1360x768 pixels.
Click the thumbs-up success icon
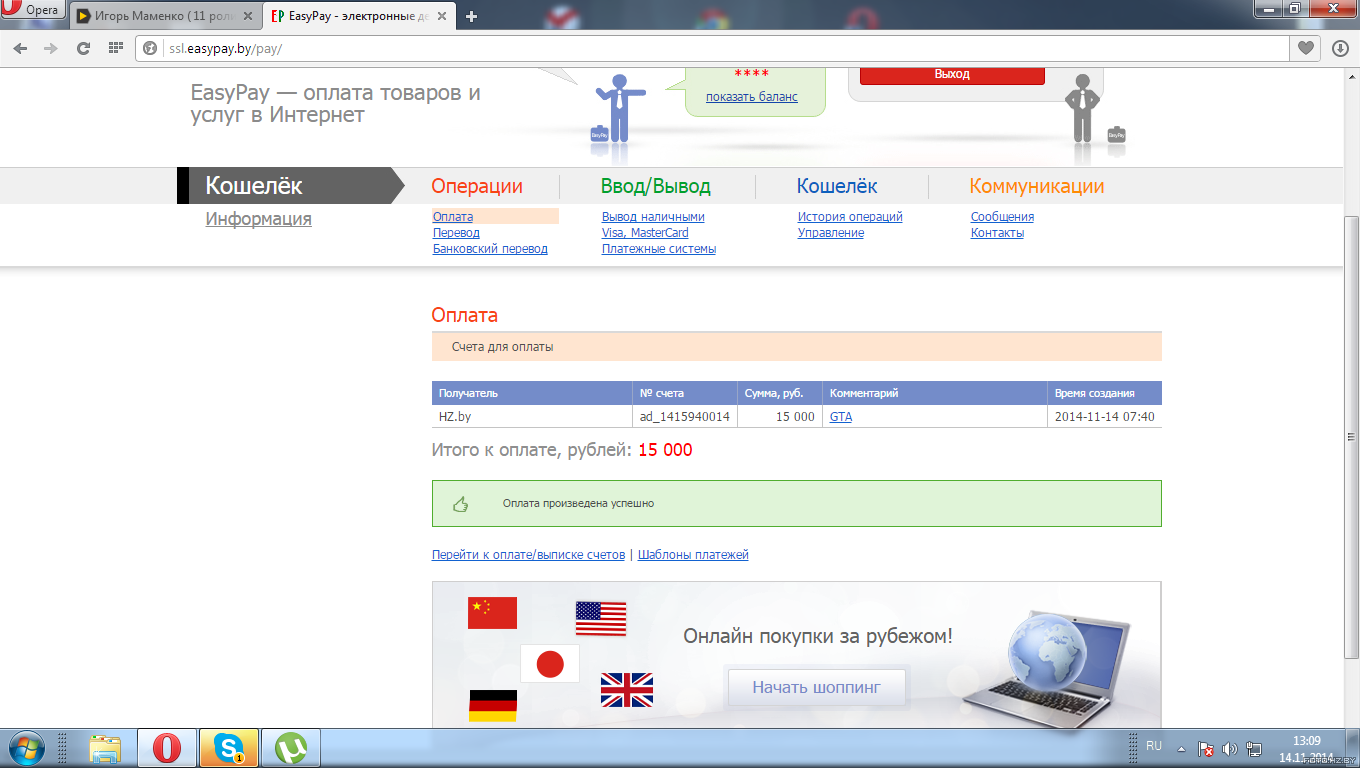[461, 504]
